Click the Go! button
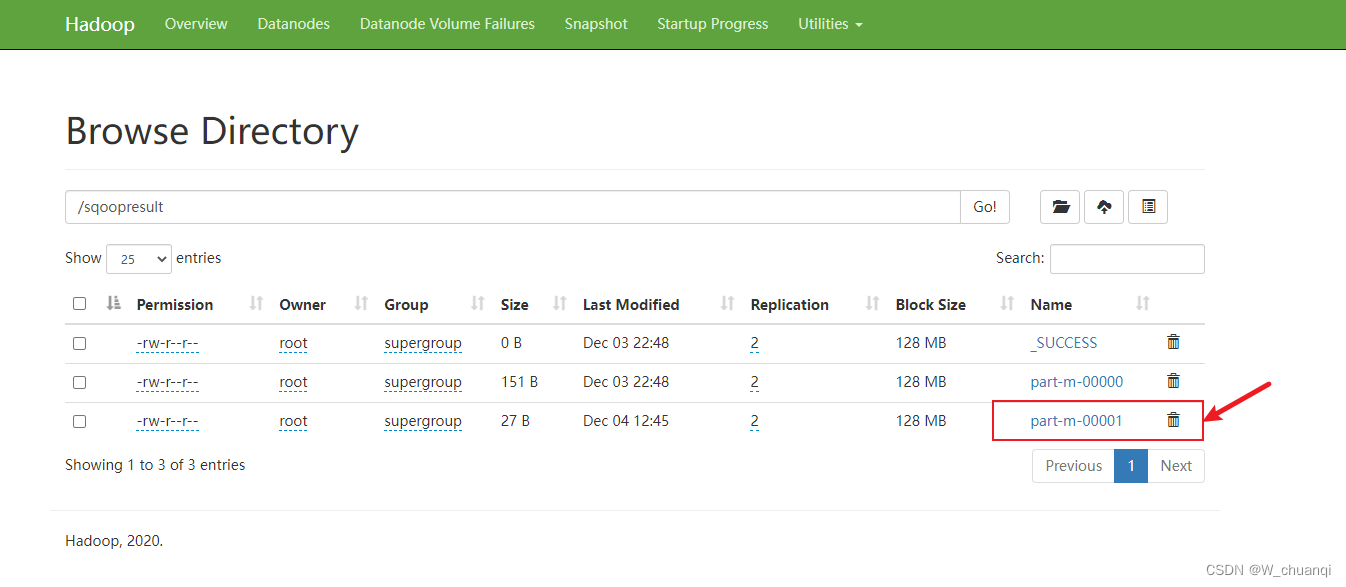This screenshot has height=587, width=1346. pos(985,207)
